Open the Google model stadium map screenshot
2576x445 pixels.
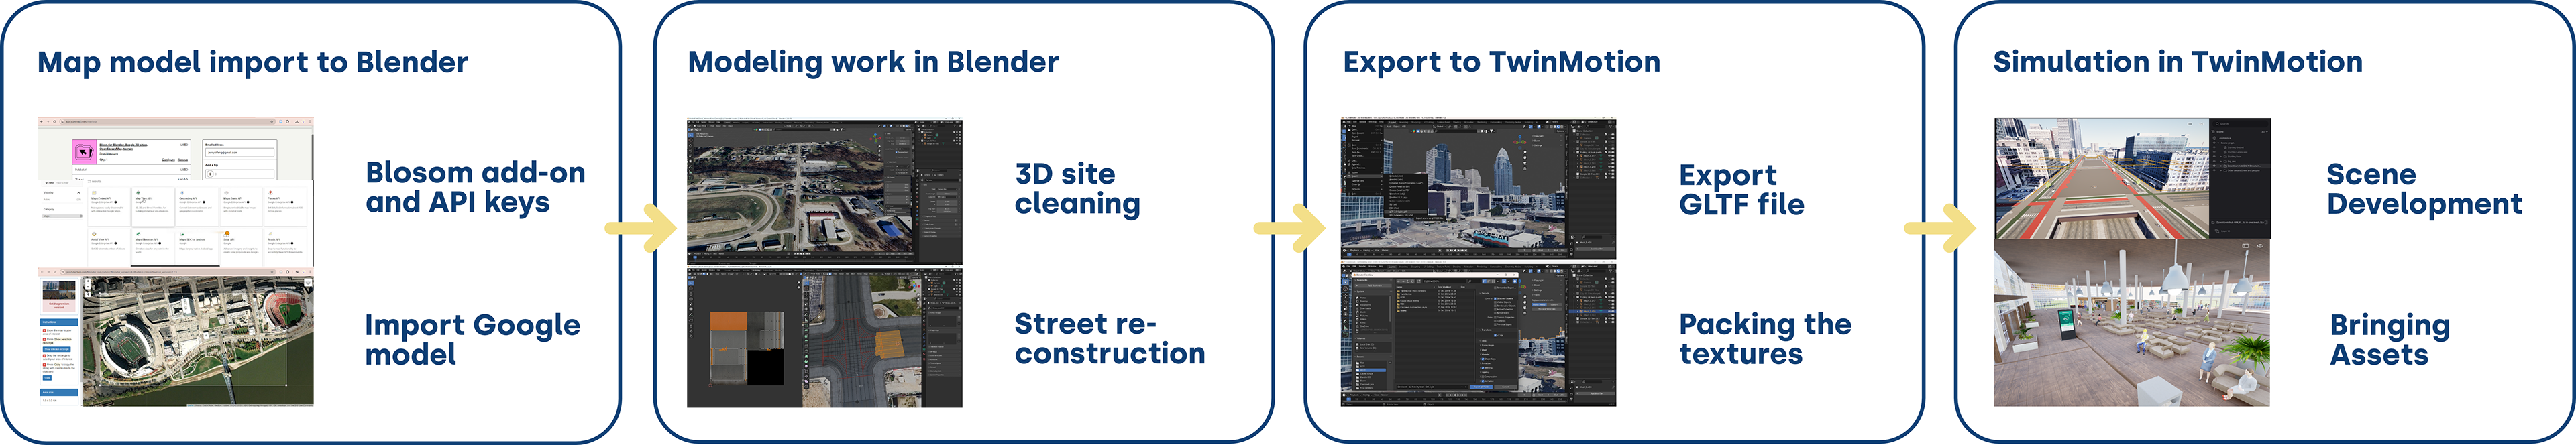(x=176, y=337)
